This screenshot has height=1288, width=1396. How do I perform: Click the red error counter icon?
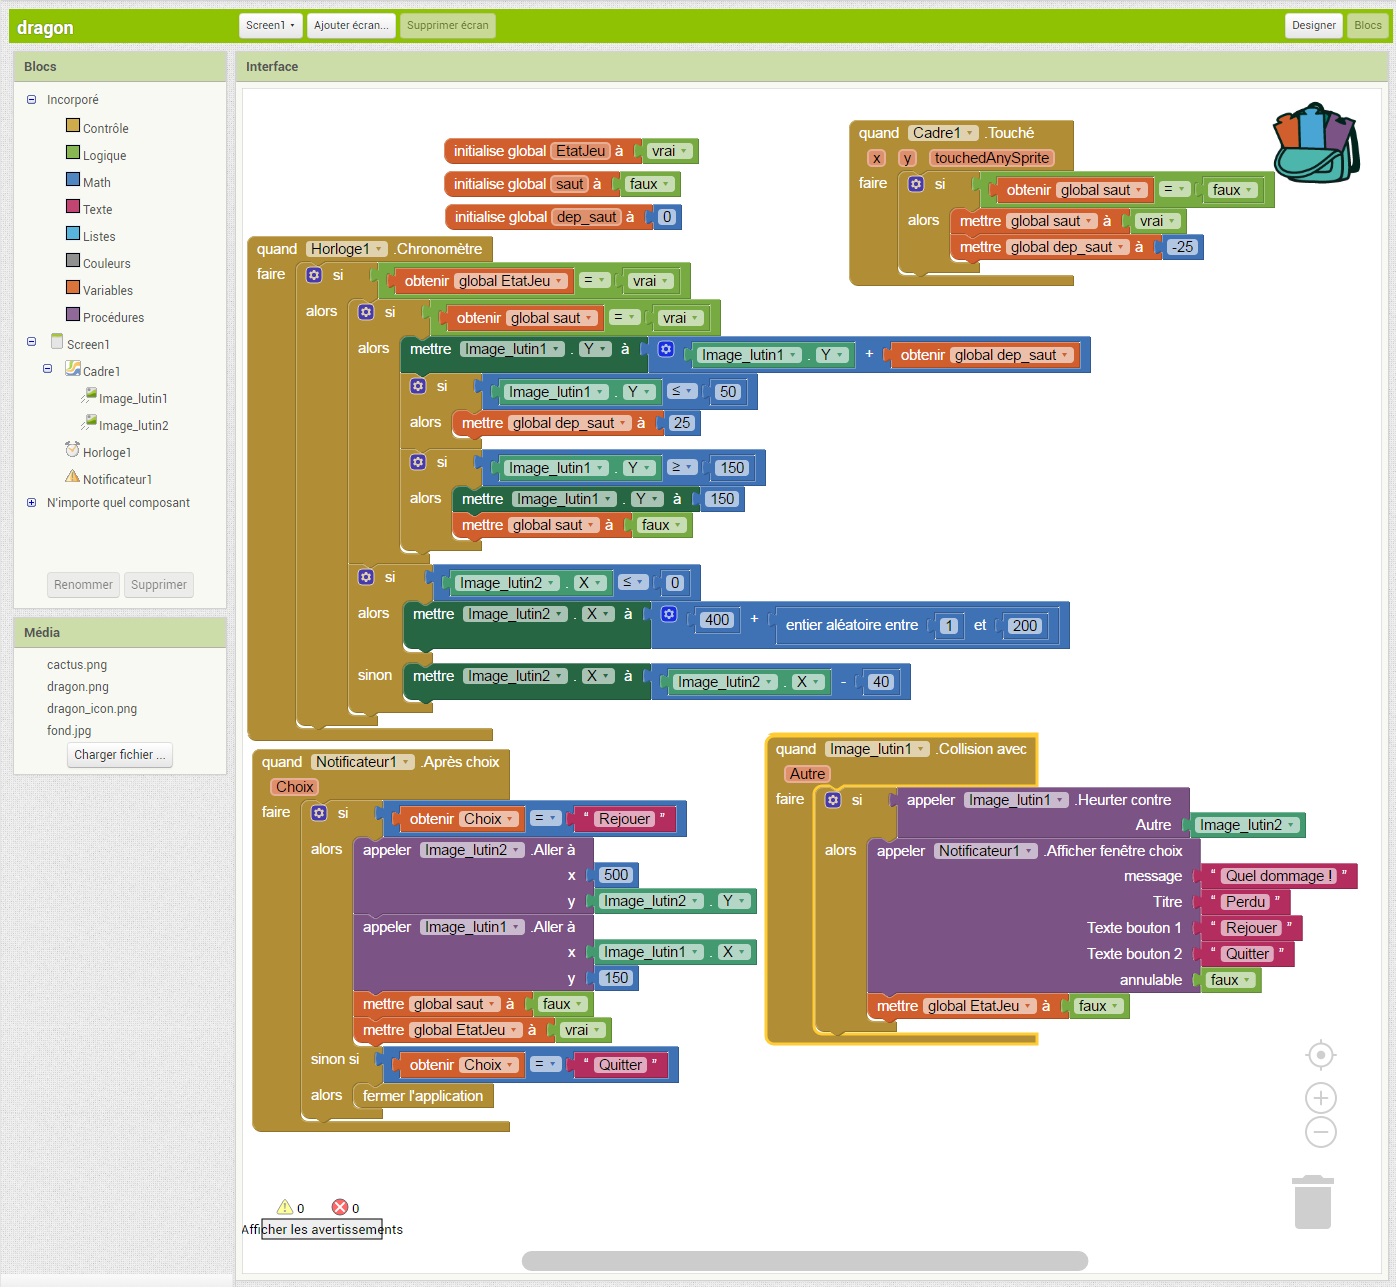[340, 1207]
